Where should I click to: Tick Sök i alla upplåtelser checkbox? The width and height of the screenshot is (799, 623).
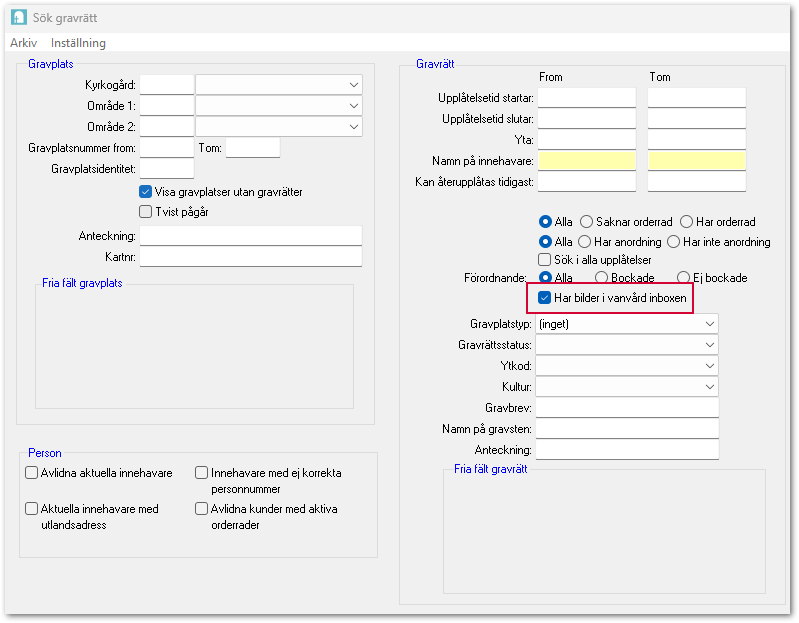tap(545, 260)
